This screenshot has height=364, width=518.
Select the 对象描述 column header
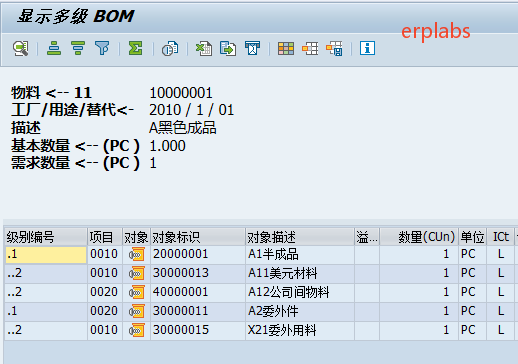[x=300, y=237]
